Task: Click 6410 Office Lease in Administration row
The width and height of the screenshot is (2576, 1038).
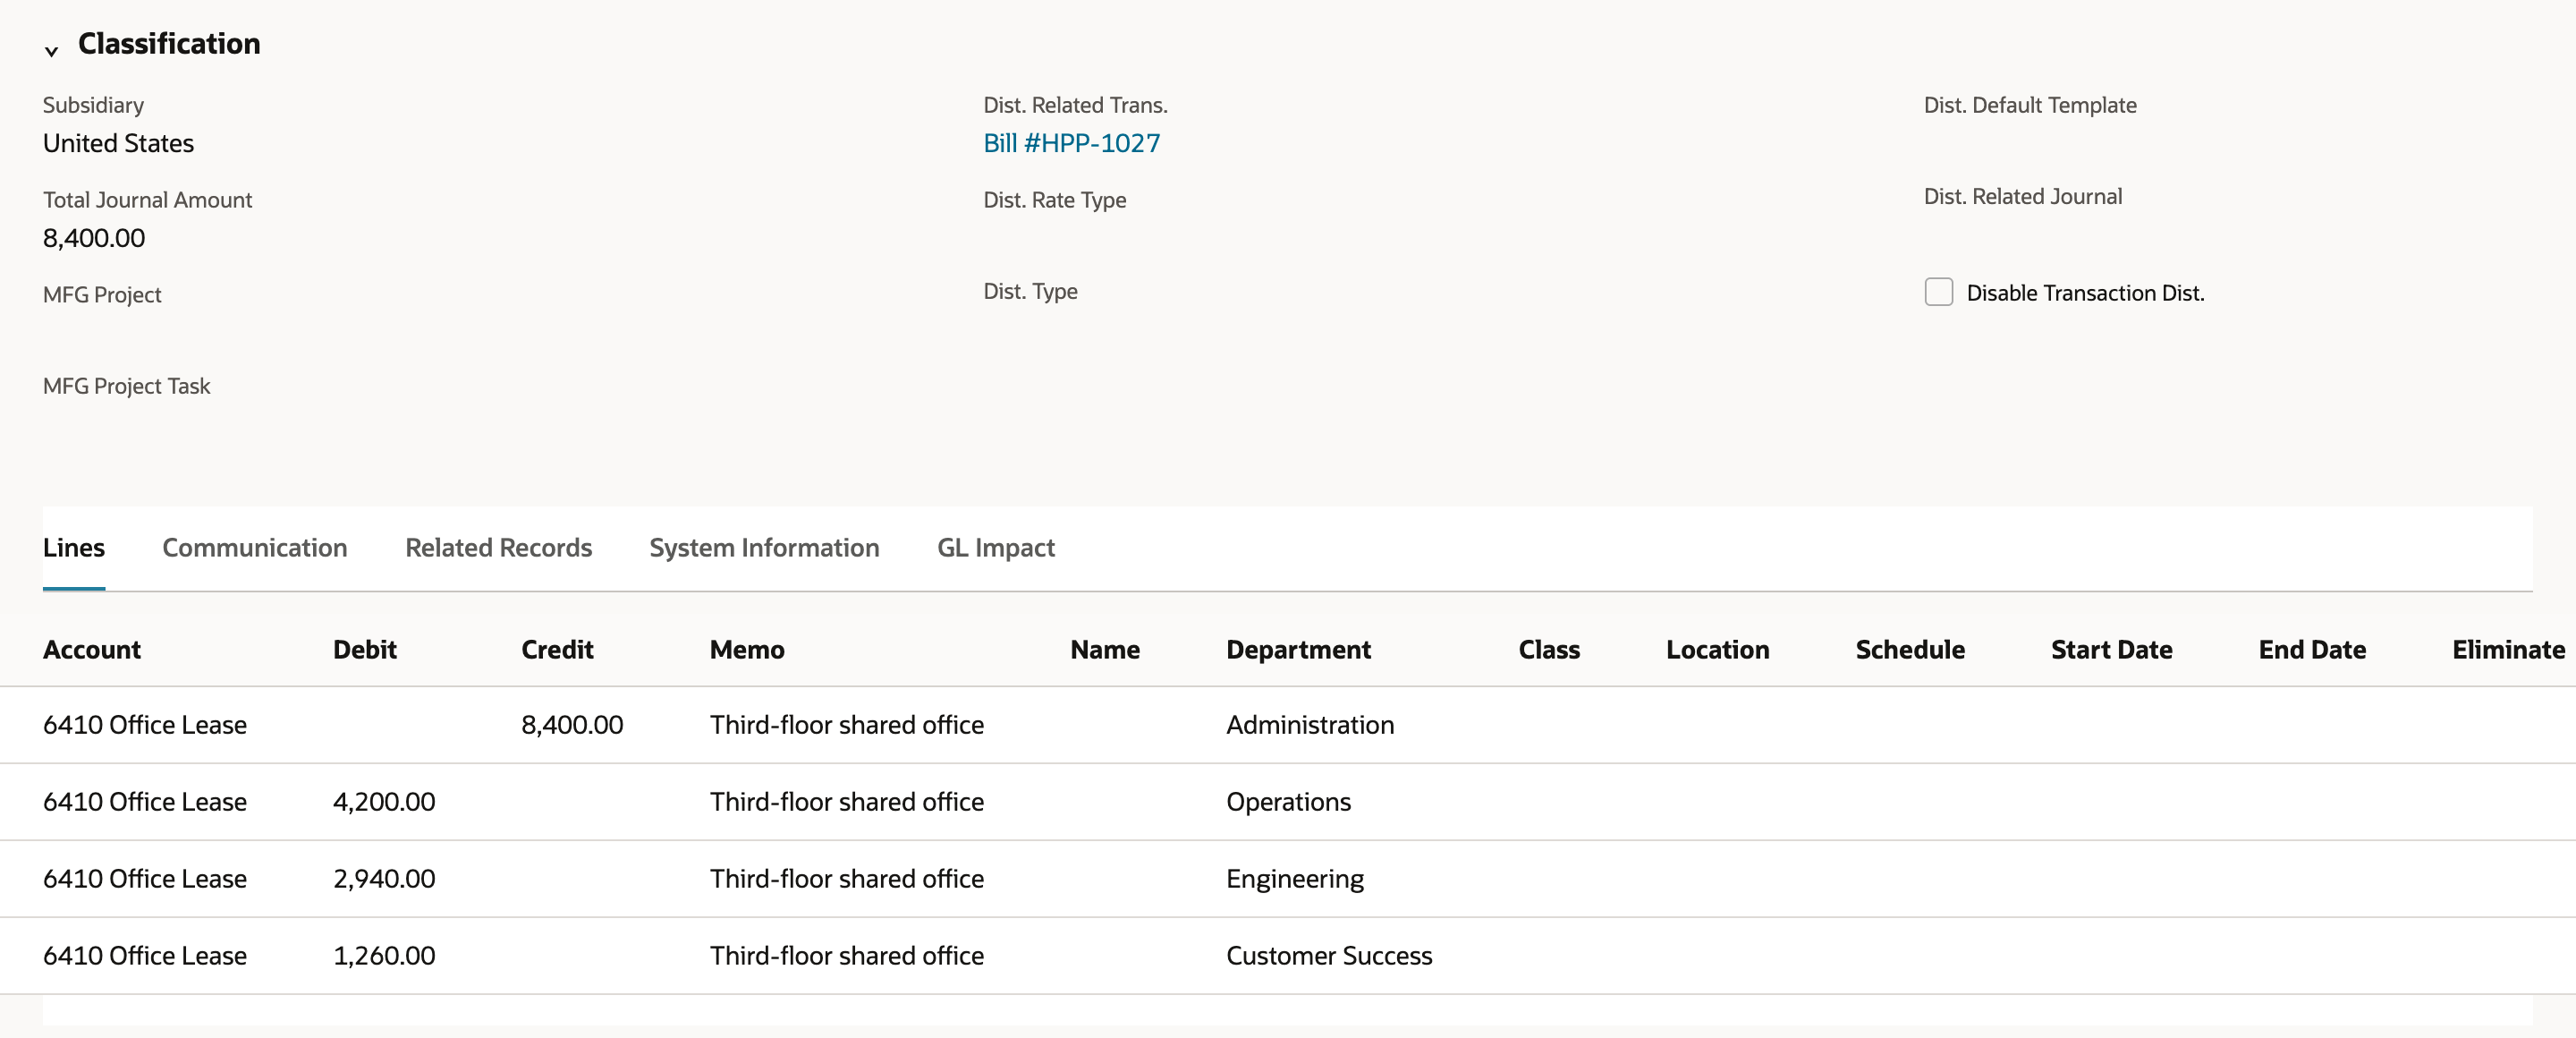Action: (145, 724)
